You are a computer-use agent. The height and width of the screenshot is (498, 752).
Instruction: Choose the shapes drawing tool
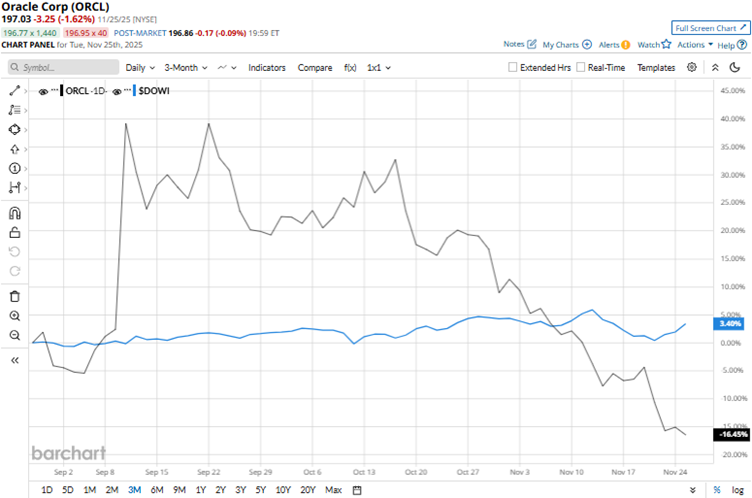click(14, 130)
